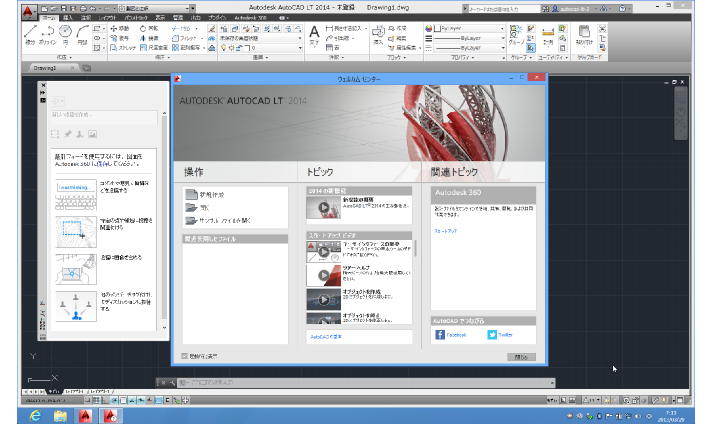Select the Circle (円) tool
This screenshot has height=424, width=713.
click(65, 36)
